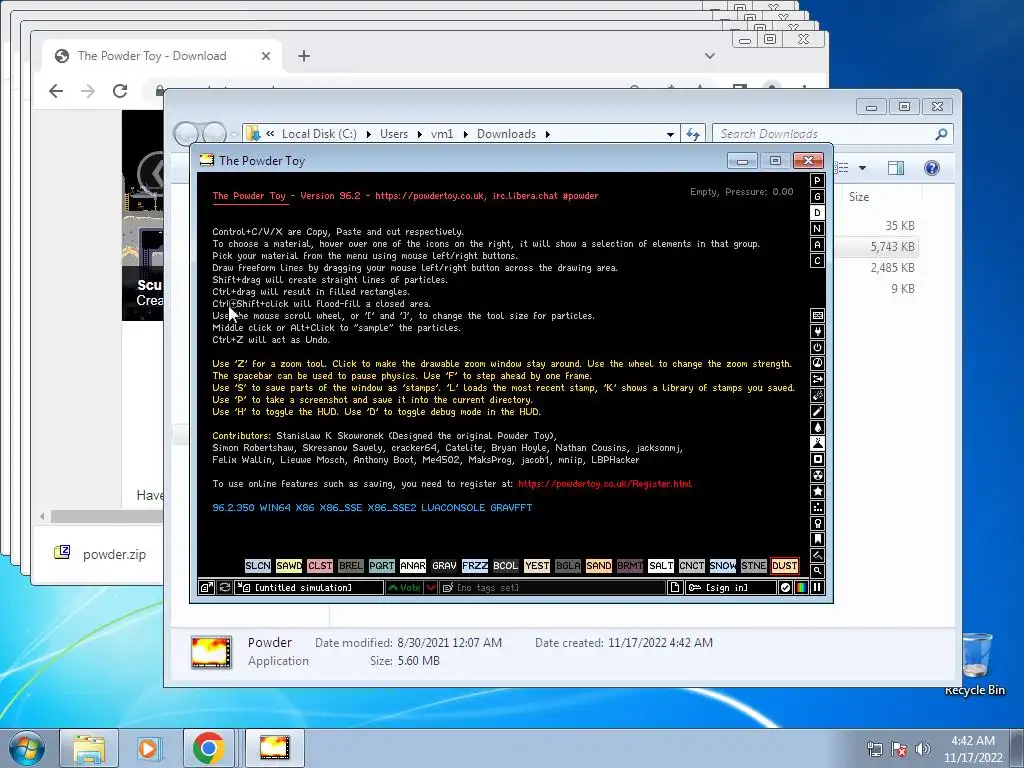This screenshot has width=1024, height=768.
Task: Open the element search magnifier icon
Action: (x=817, y=571)
